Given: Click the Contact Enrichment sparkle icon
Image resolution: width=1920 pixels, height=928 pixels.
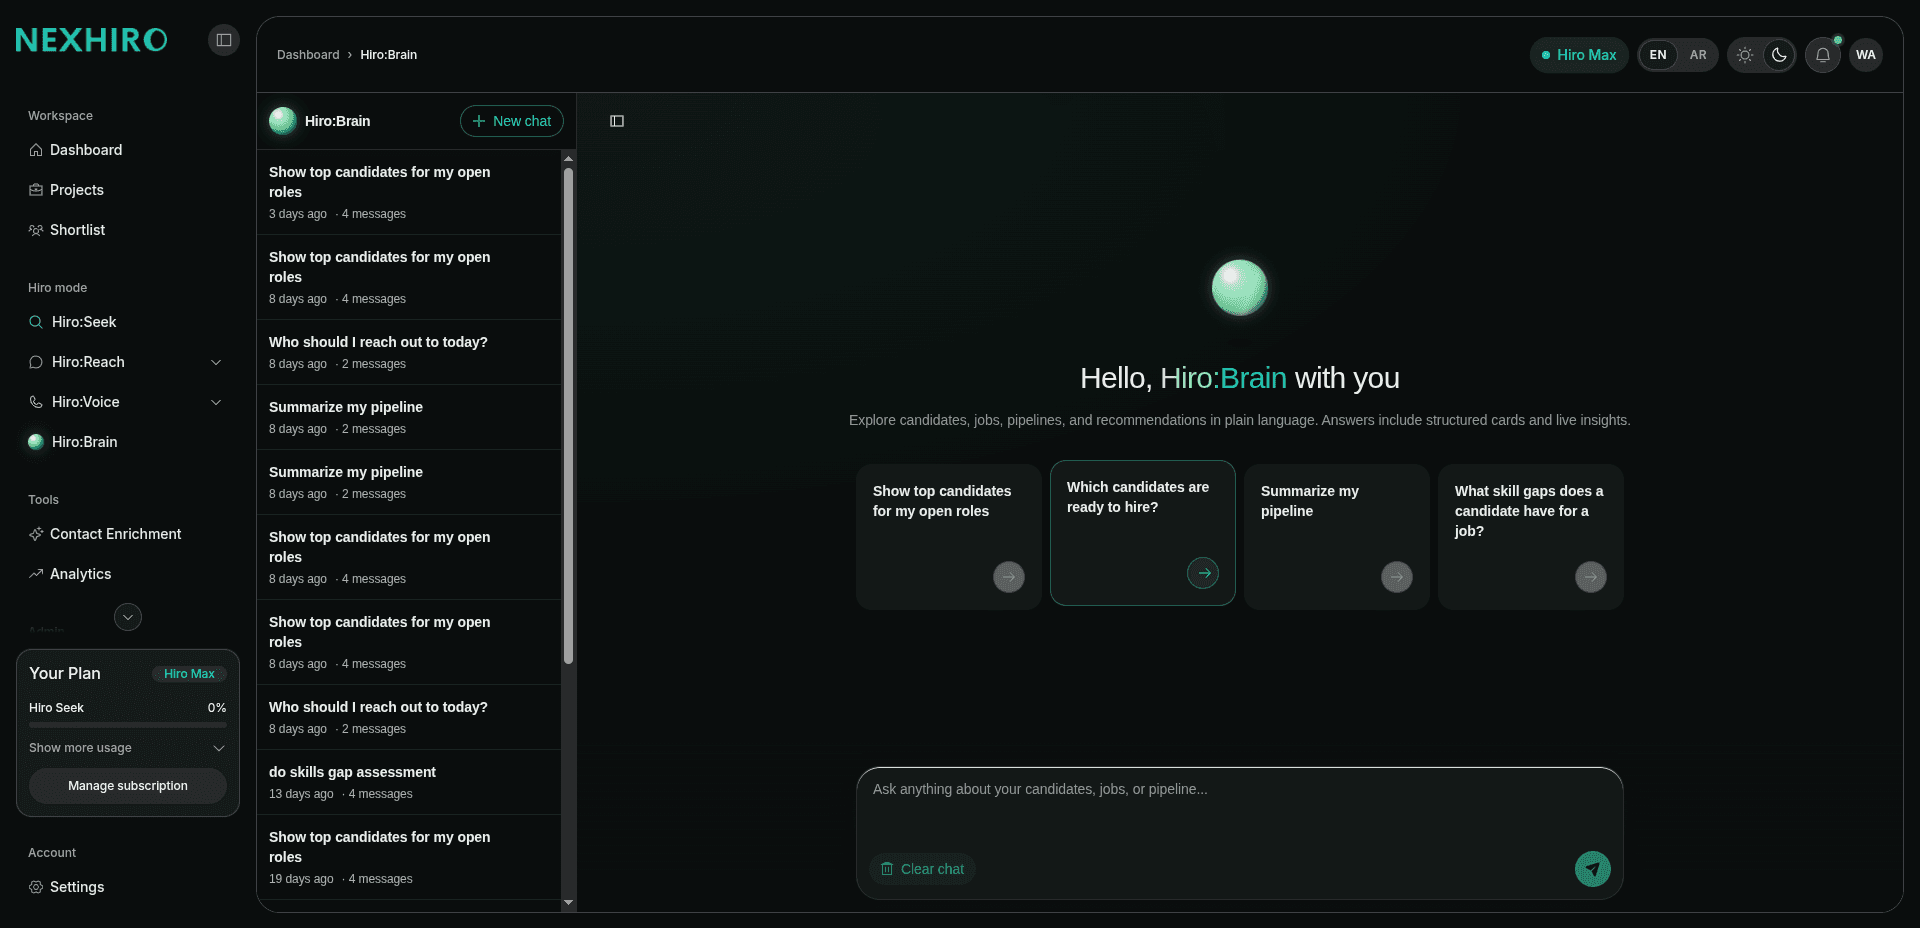Looking at the screenshot, I should 36,534.
